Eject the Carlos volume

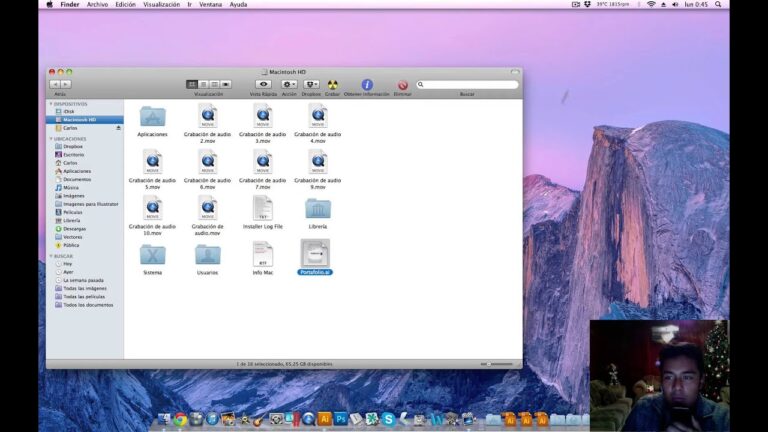[118, 128]
